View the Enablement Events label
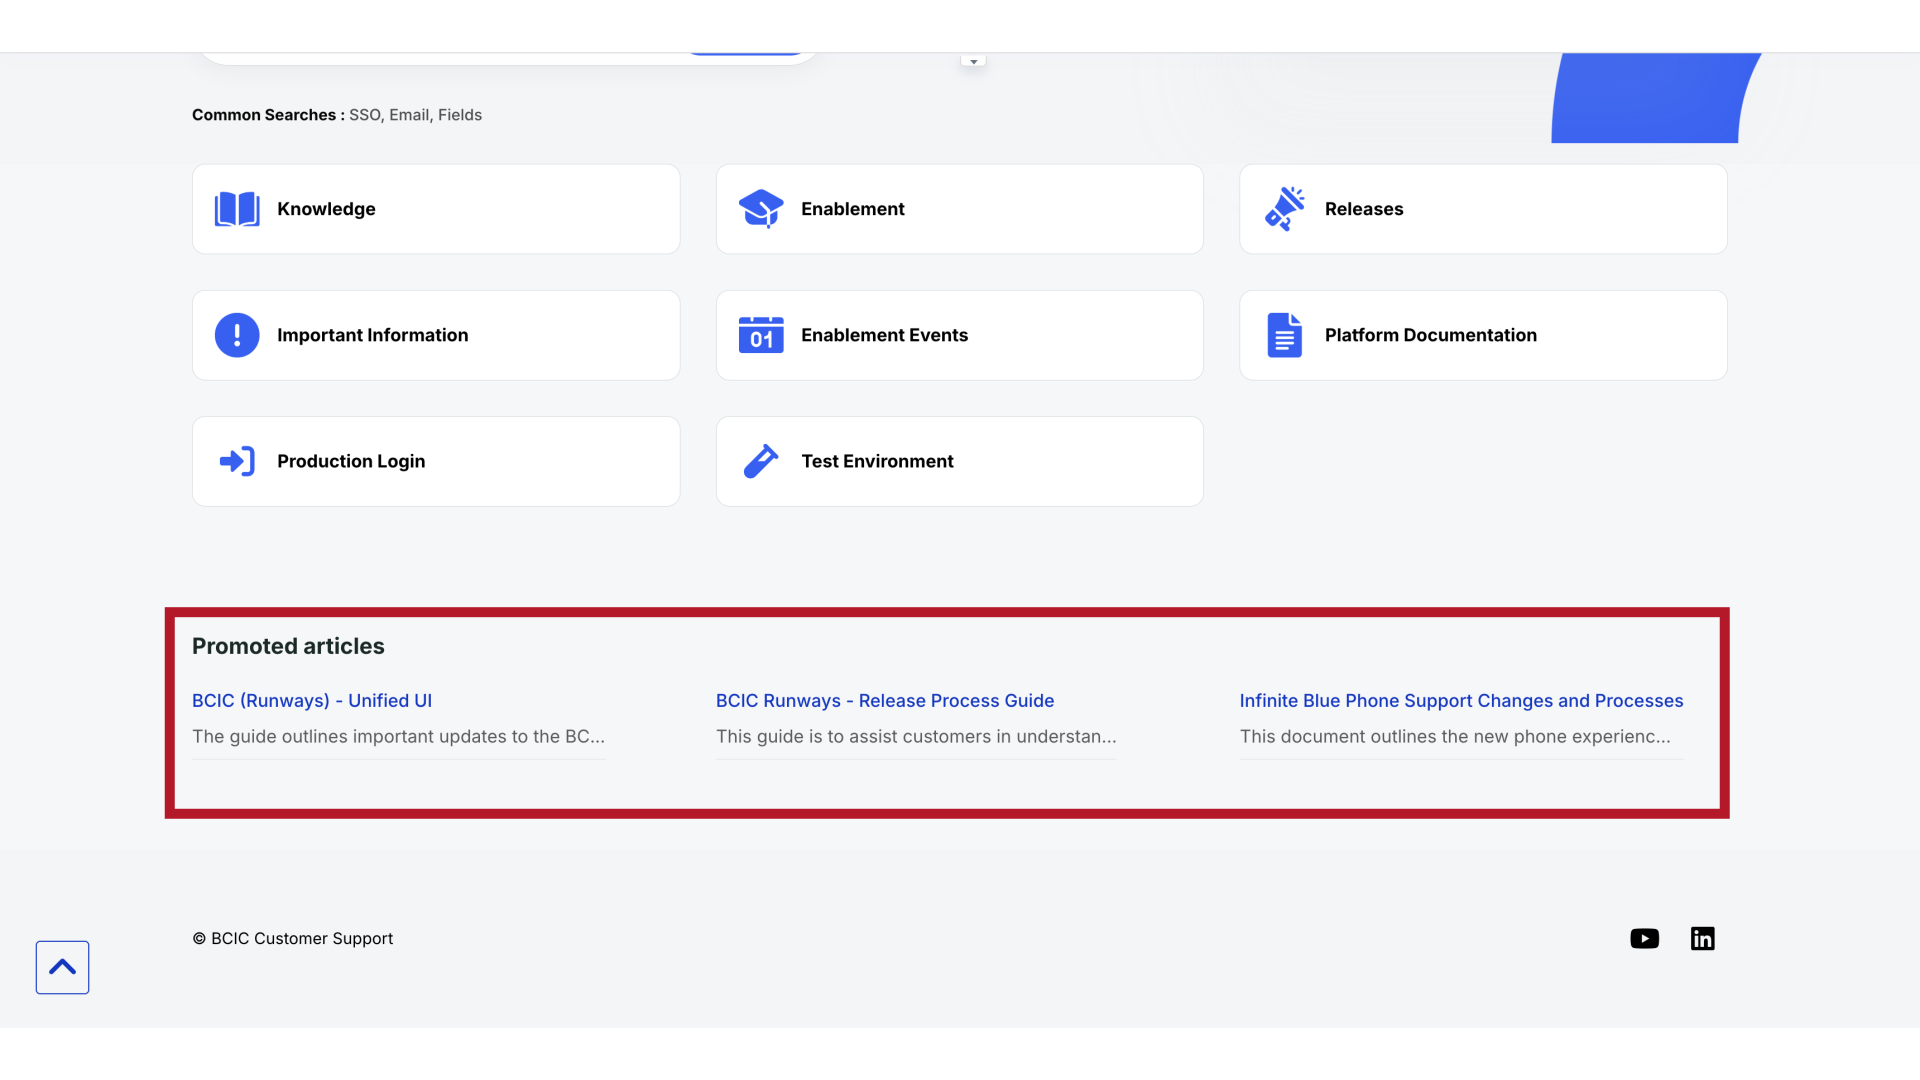The width and height of the screenshot is (1920, 1080). click(x=884, y=335)
